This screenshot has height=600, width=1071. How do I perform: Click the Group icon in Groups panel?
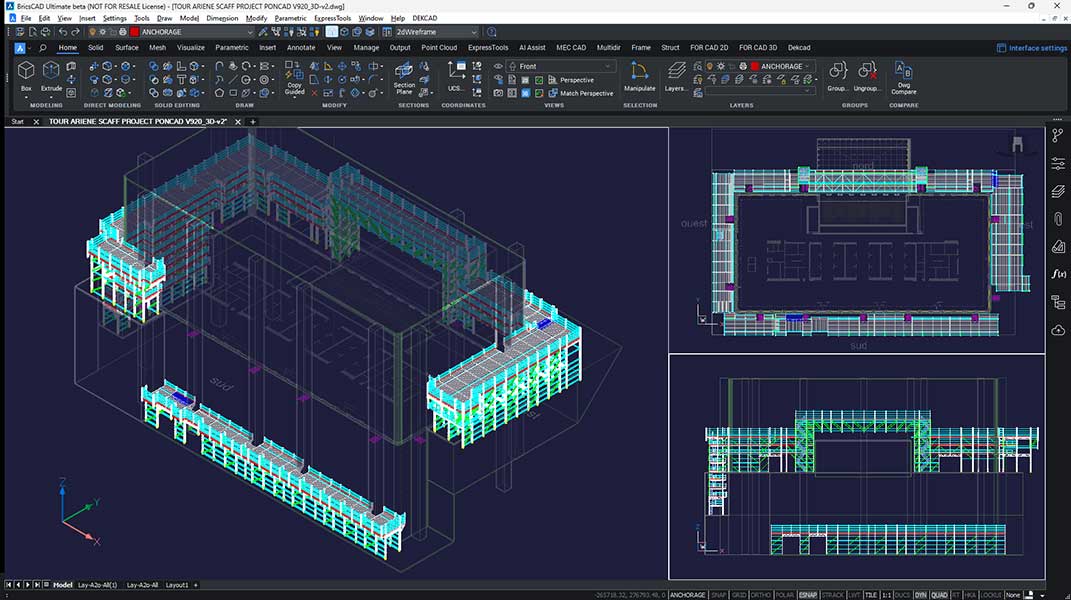tap(837, 71)
